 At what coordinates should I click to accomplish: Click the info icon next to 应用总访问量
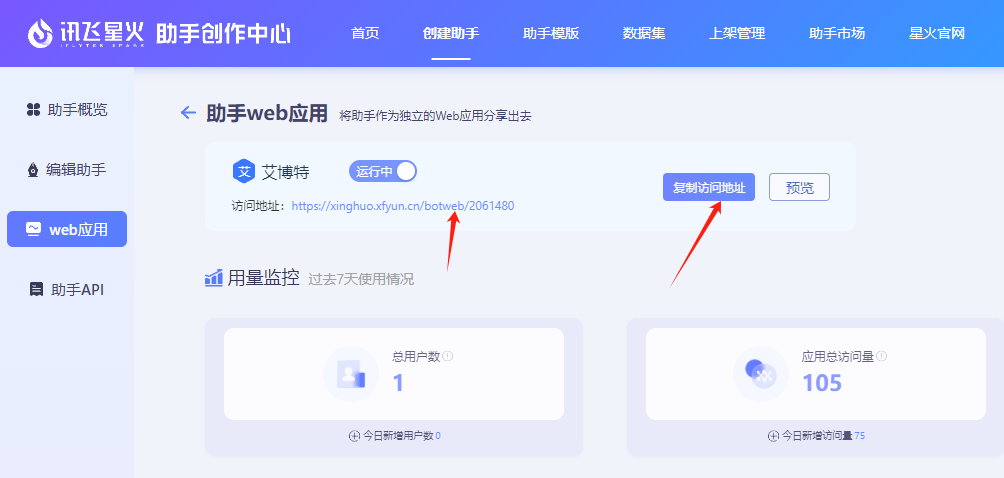click(x=881, y=356)
